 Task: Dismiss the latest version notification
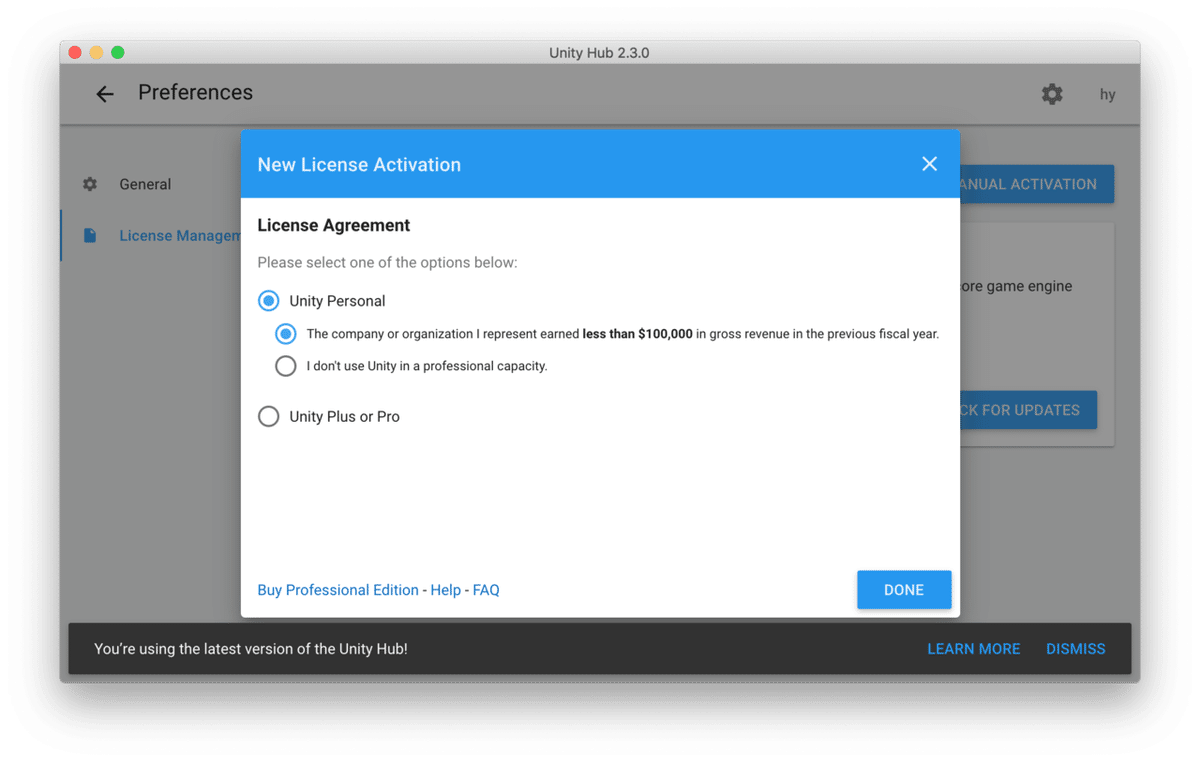tap(1076, 649)
